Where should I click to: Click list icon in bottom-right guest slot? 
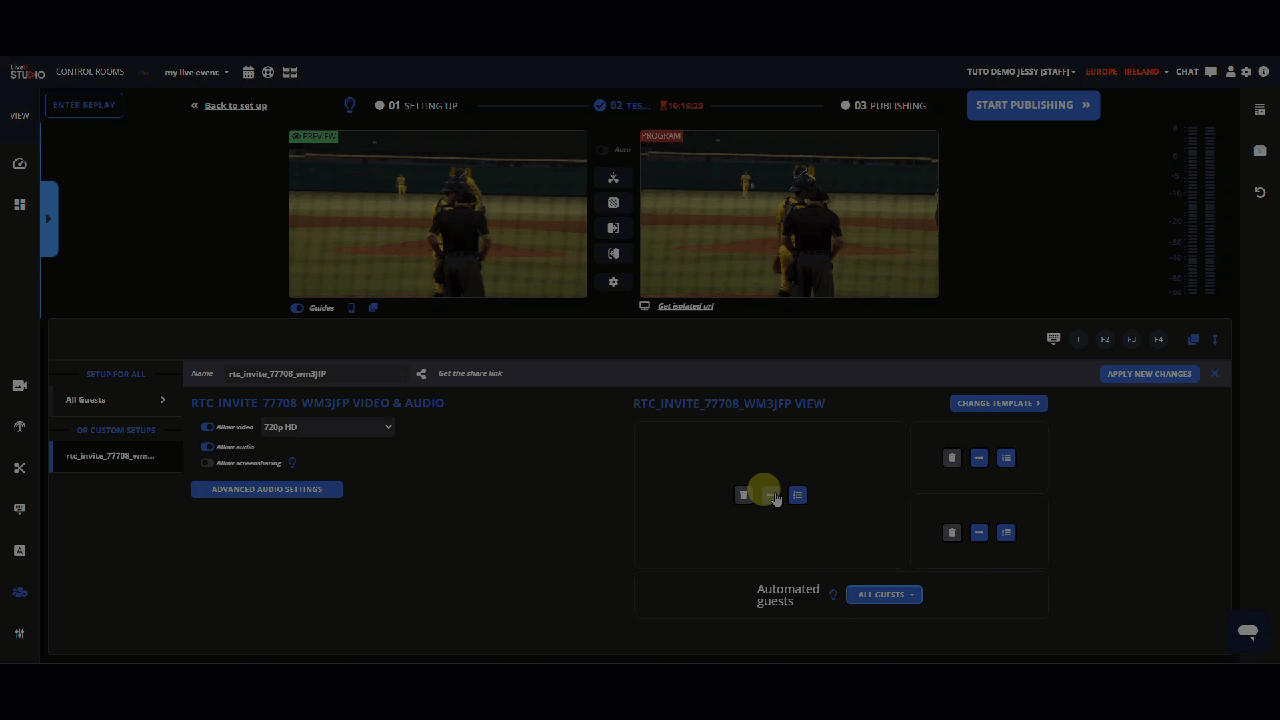pos(1006,533)
